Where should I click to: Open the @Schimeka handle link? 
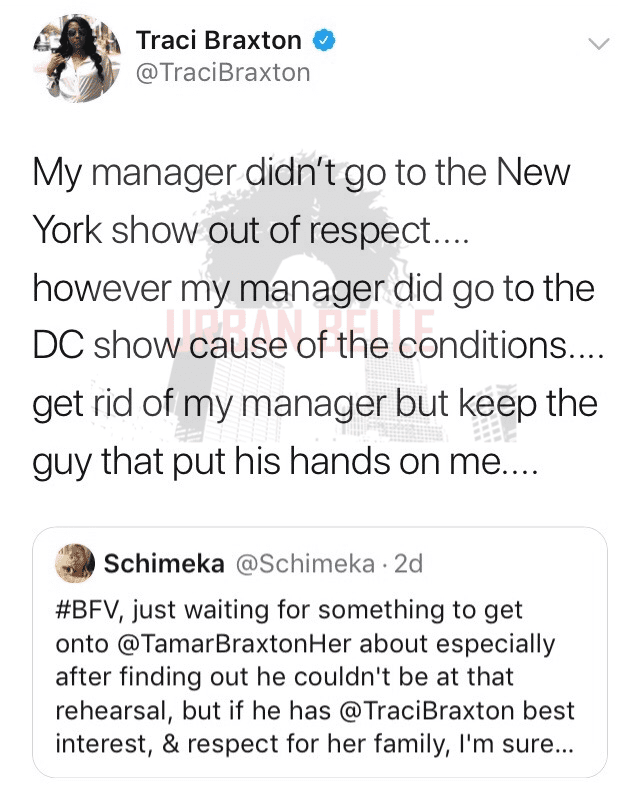point(305,564)
